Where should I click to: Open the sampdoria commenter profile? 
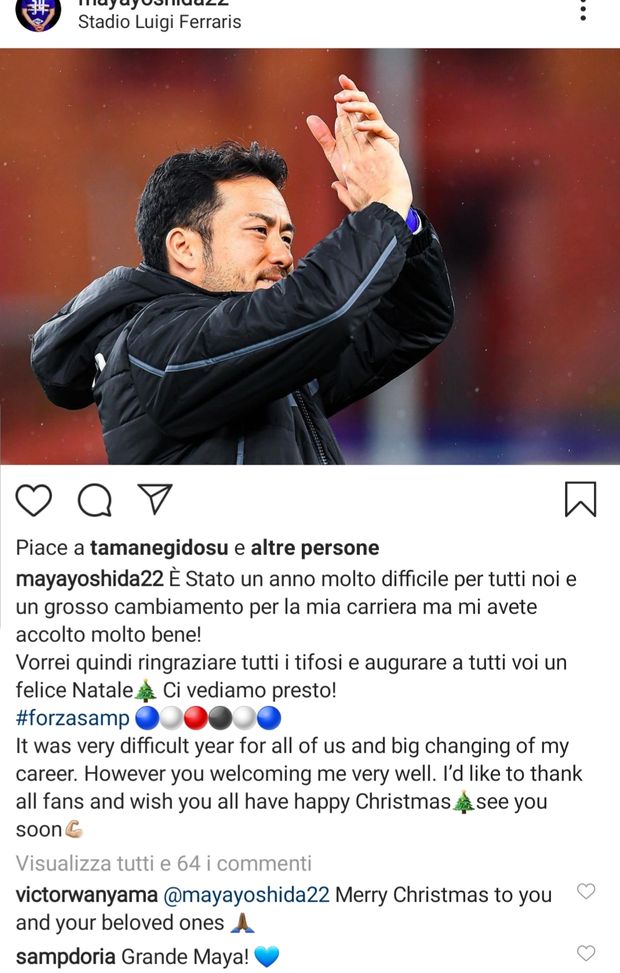[x=66, y=956]
